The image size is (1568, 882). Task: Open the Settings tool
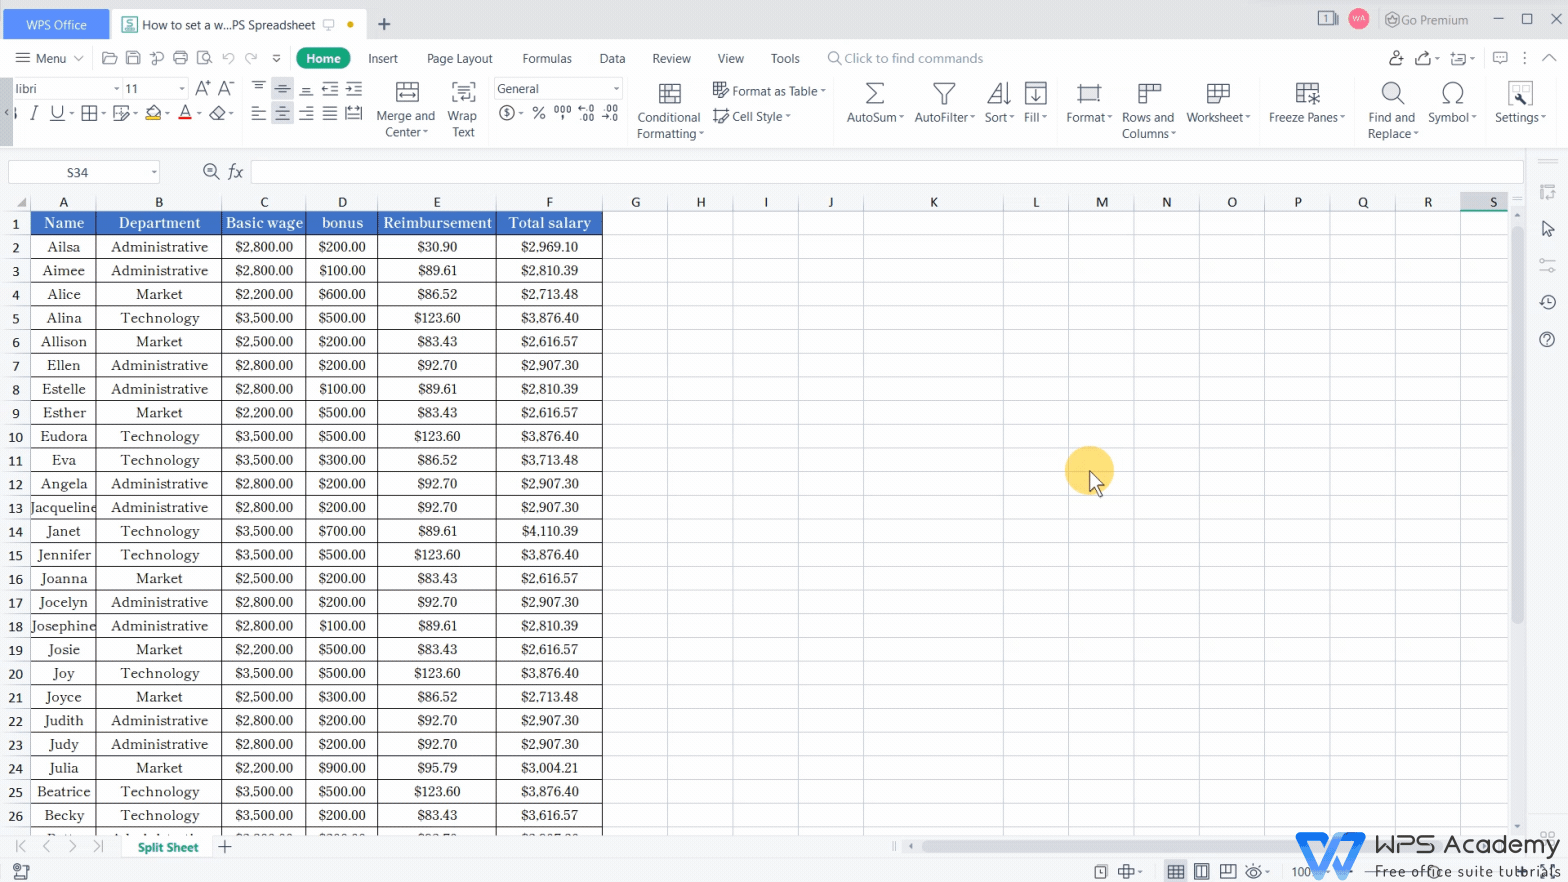click(x=1520, y=103)
